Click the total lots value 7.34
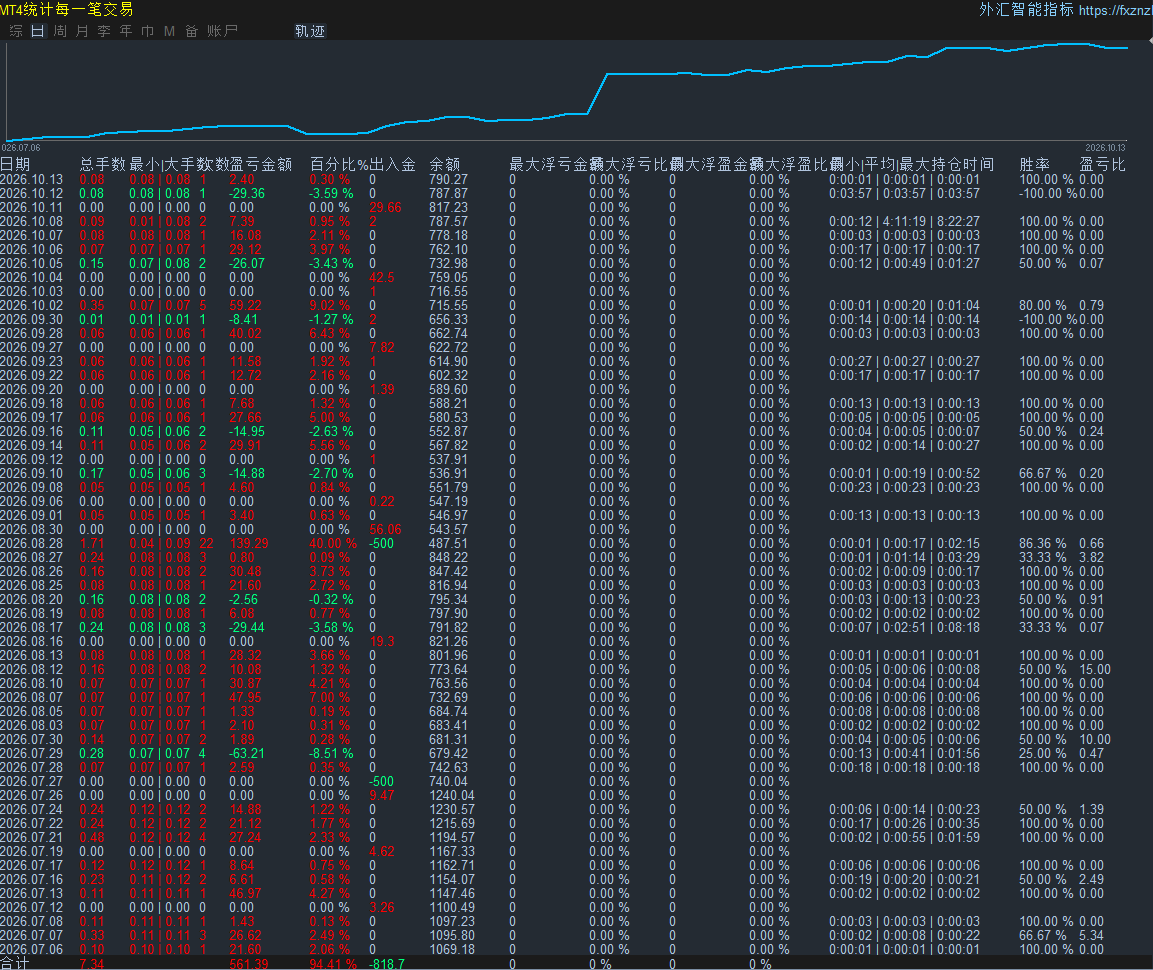Viewport: 1153px width, 970px height. [x=92, y=963]
